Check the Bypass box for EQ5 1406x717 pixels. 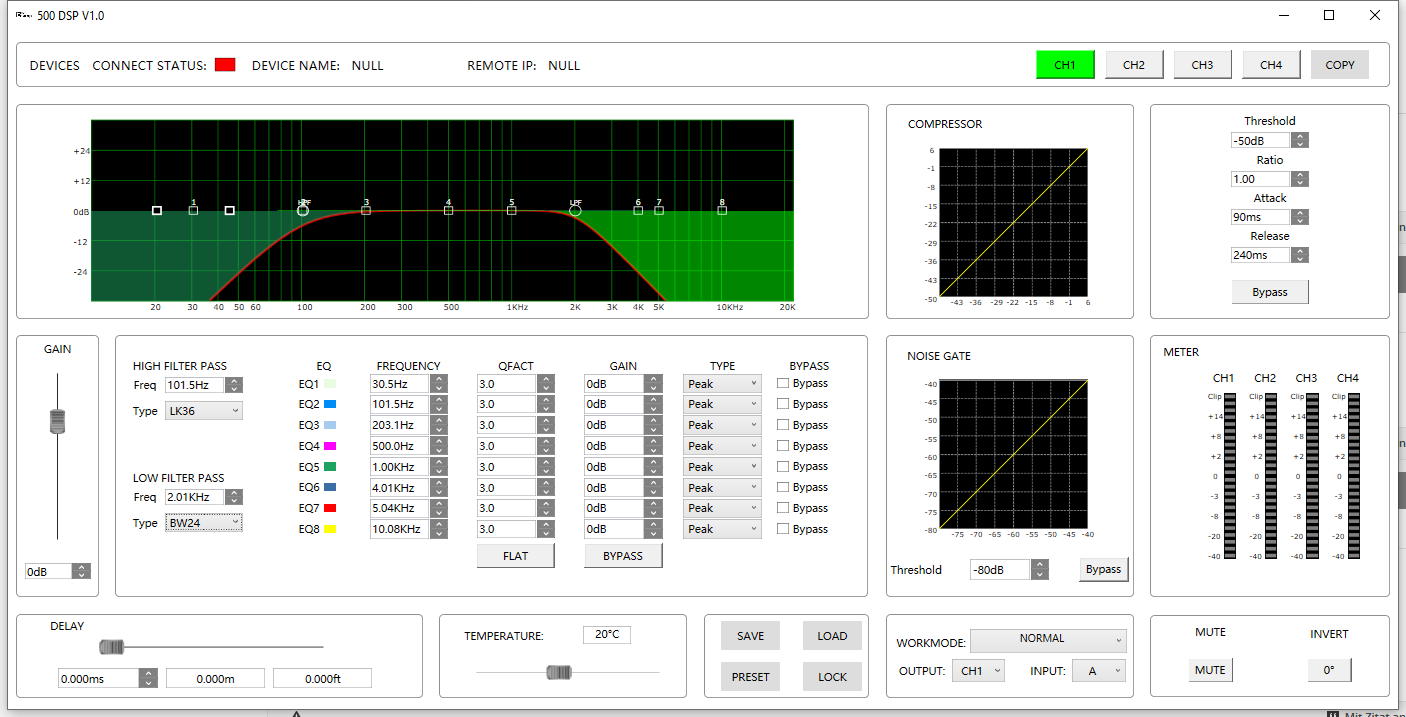tap(783, 466)
